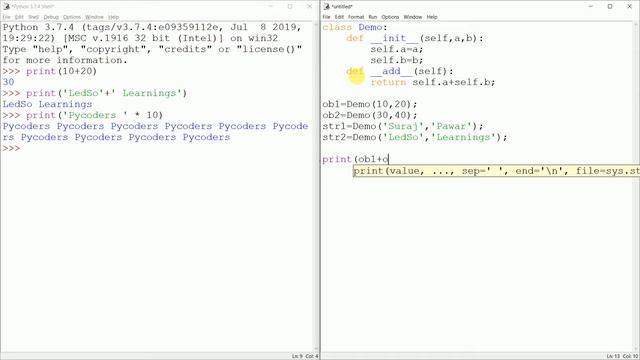Open Window menu in untitled editor window

coord(413,17)
